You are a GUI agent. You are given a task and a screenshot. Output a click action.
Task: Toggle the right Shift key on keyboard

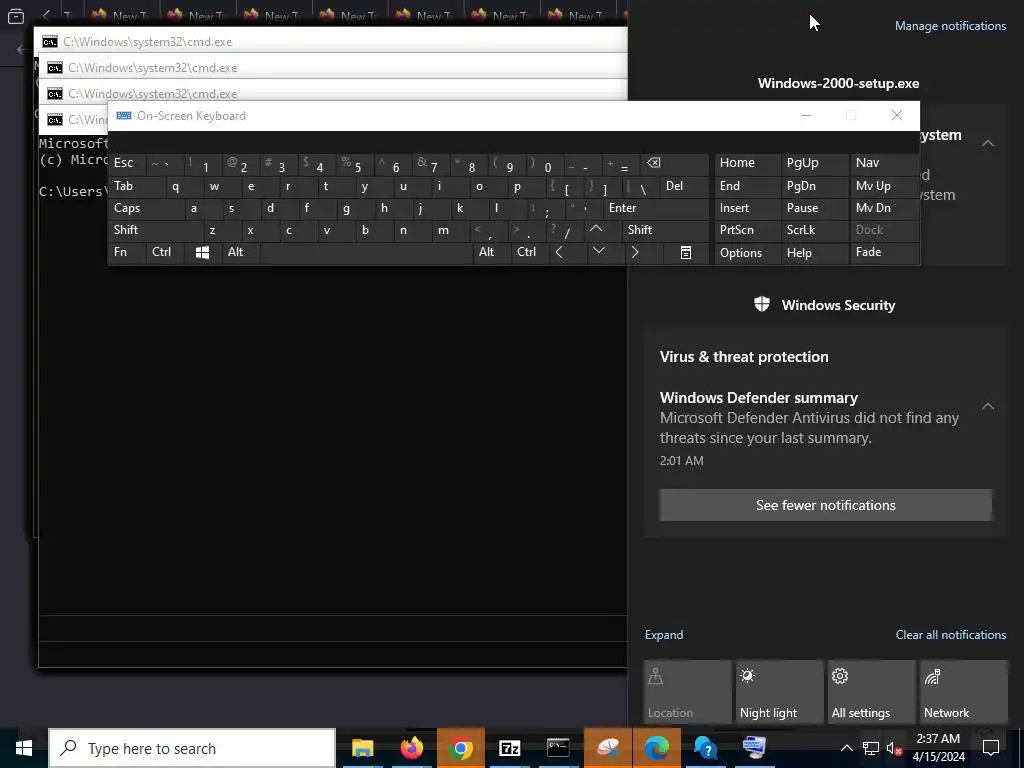(x=665, y=230)
